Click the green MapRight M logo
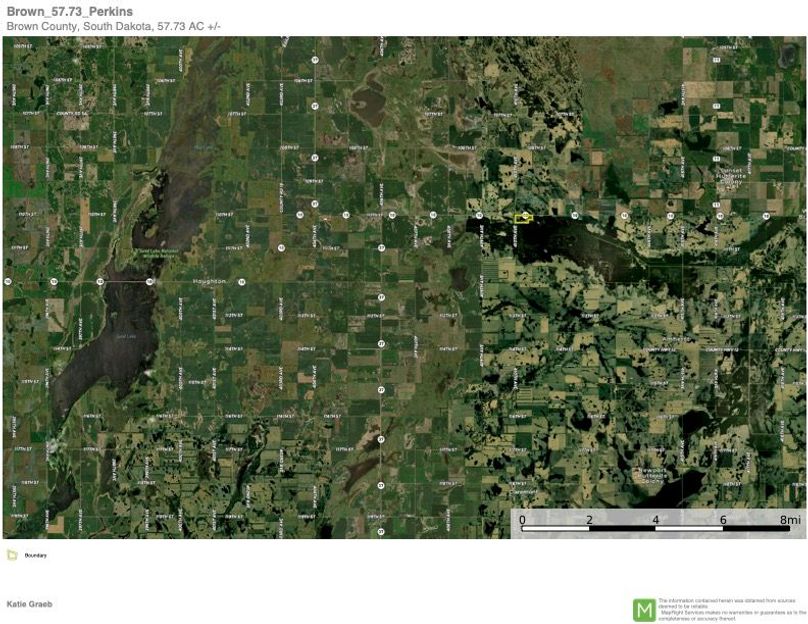The height and width of the screenshot is (624, 808). (644, 609)
